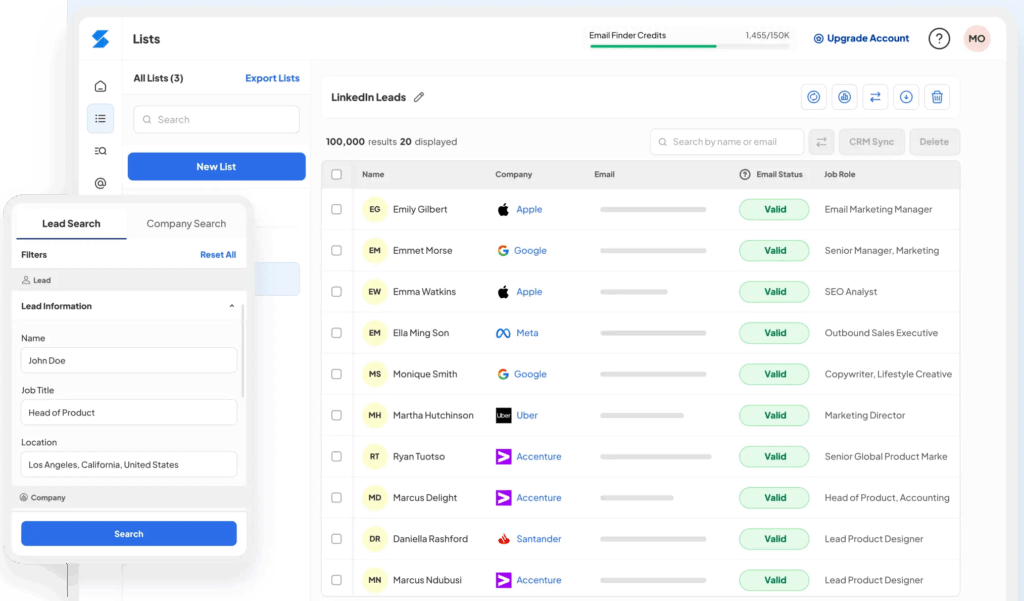The width and height of the screenshot is (1024, 601).
Task: Open the analytics chart icon above the list
Action: [844, 96]
